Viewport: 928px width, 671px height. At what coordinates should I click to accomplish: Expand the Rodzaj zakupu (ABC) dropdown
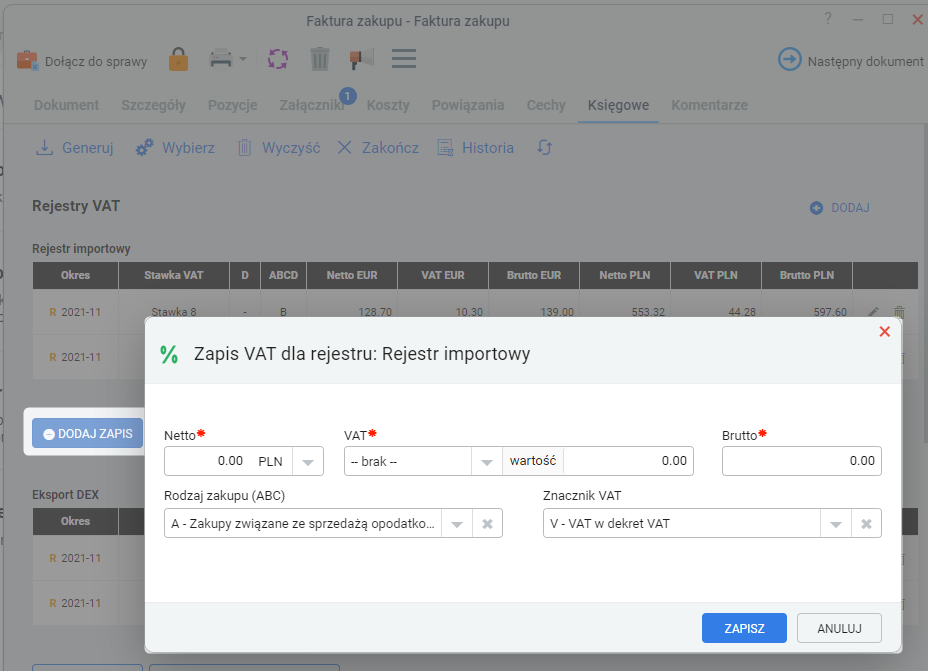coord(457,524)
